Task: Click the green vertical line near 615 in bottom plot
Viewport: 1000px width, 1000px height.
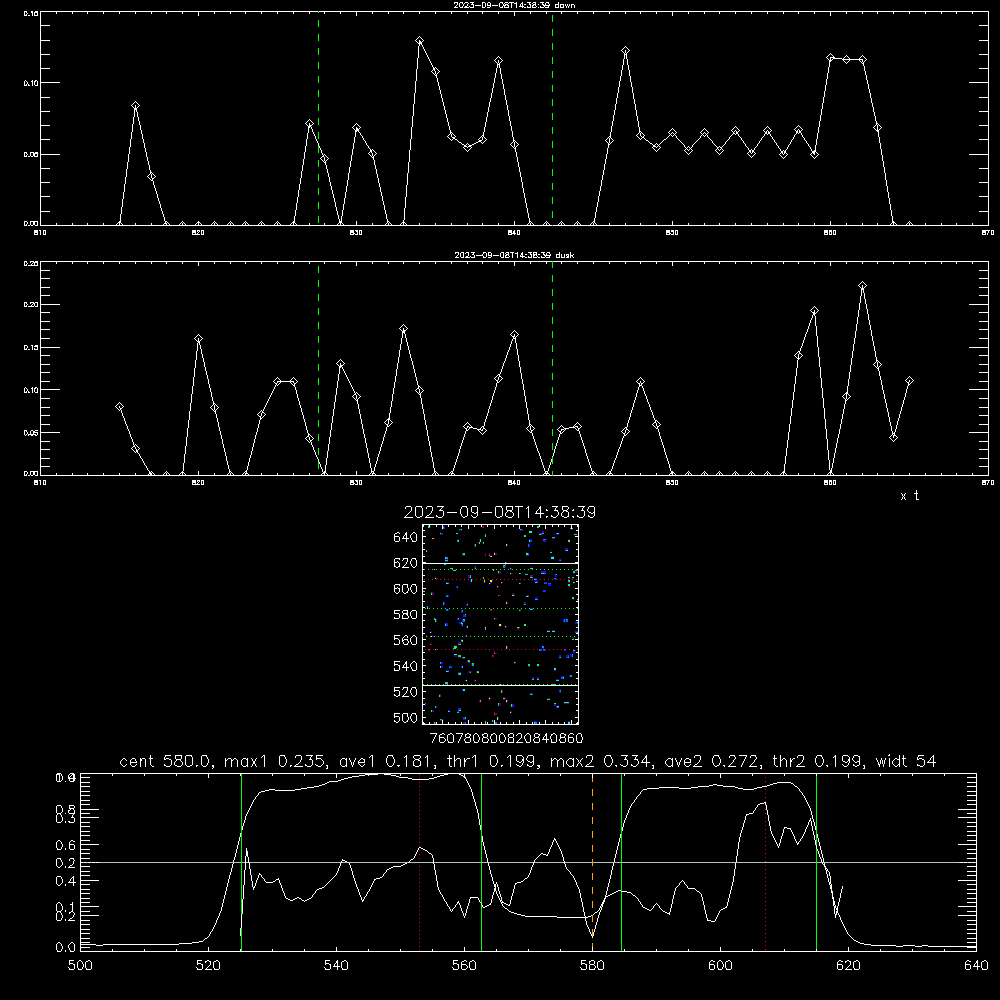Action: (816, 861)
